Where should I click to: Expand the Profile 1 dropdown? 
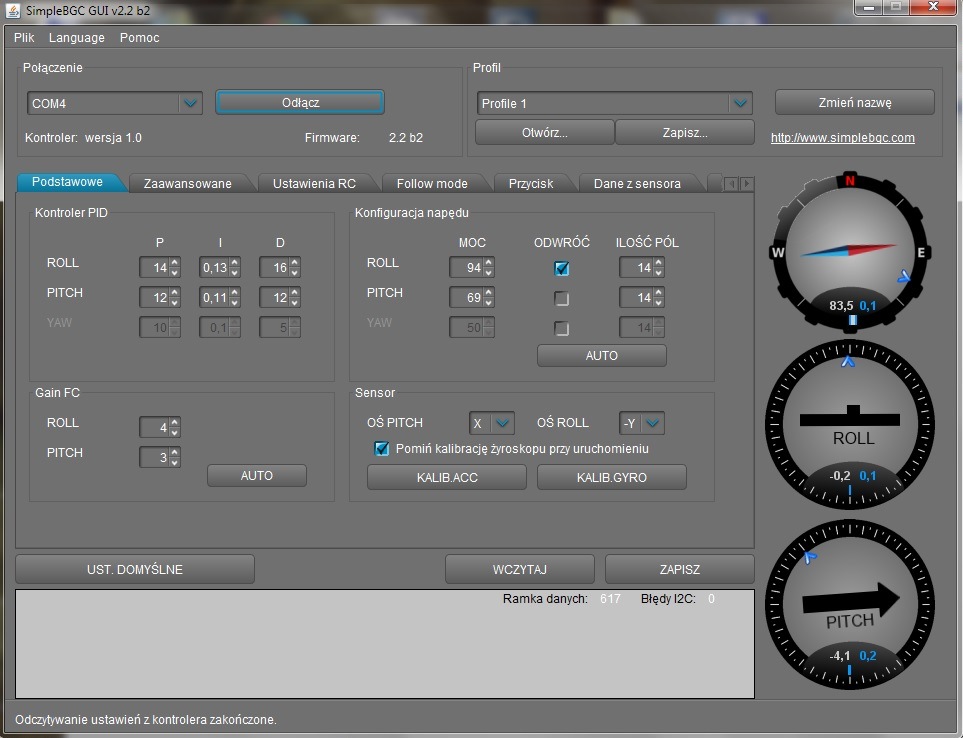click(739, 103)
